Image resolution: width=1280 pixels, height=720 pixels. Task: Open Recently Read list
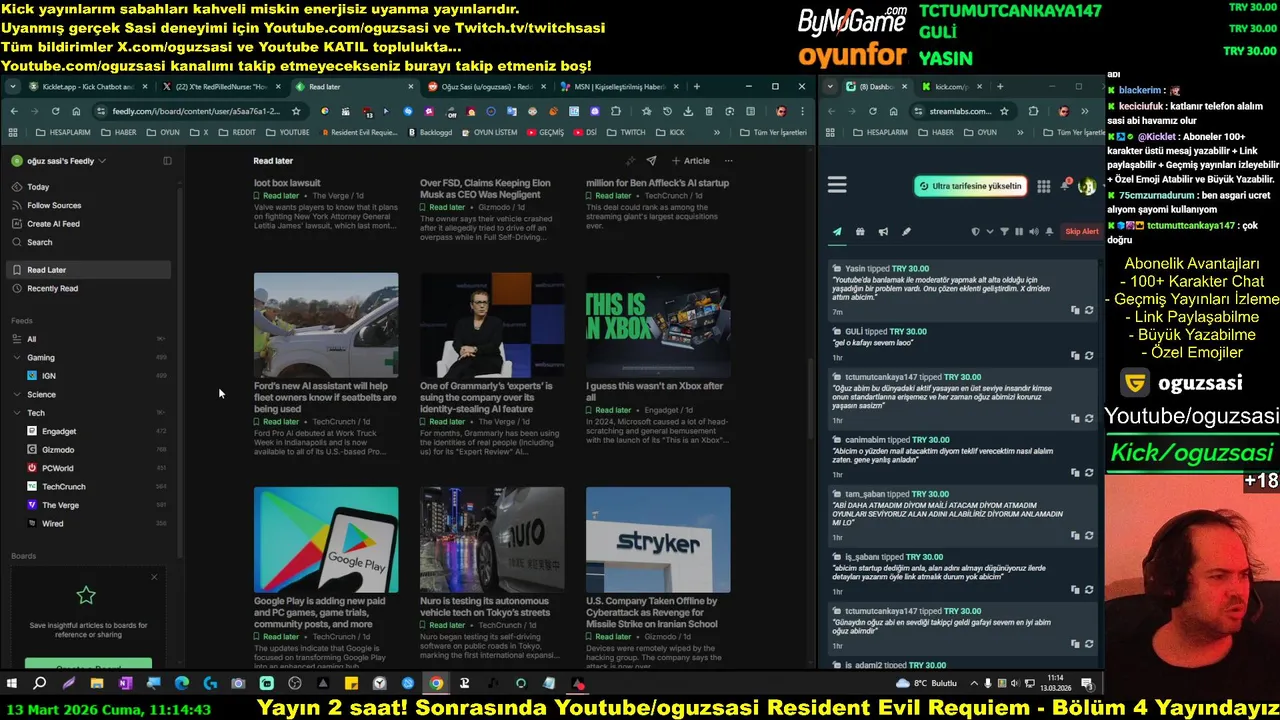click(x=90, y=288)
